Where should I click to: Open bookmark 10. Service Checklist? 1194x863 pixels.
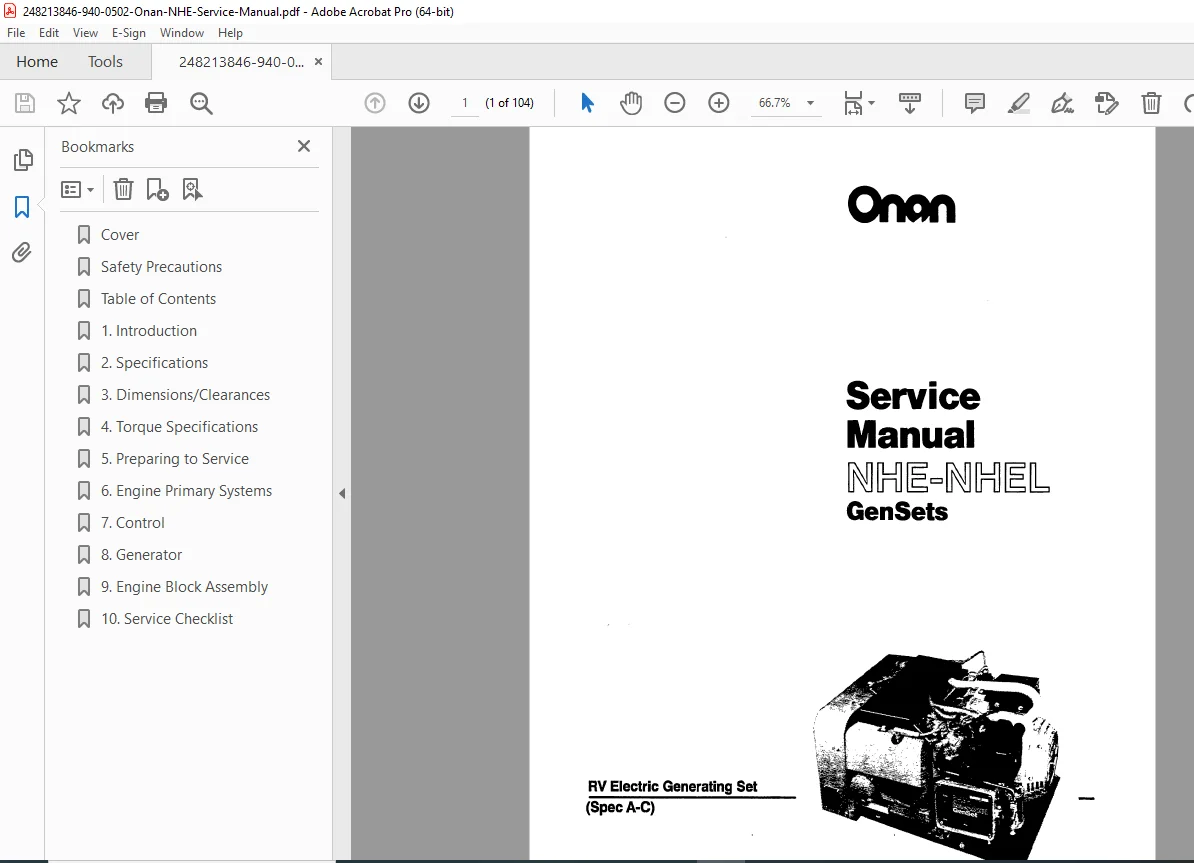pyautogui.click(x=168, y=618)
